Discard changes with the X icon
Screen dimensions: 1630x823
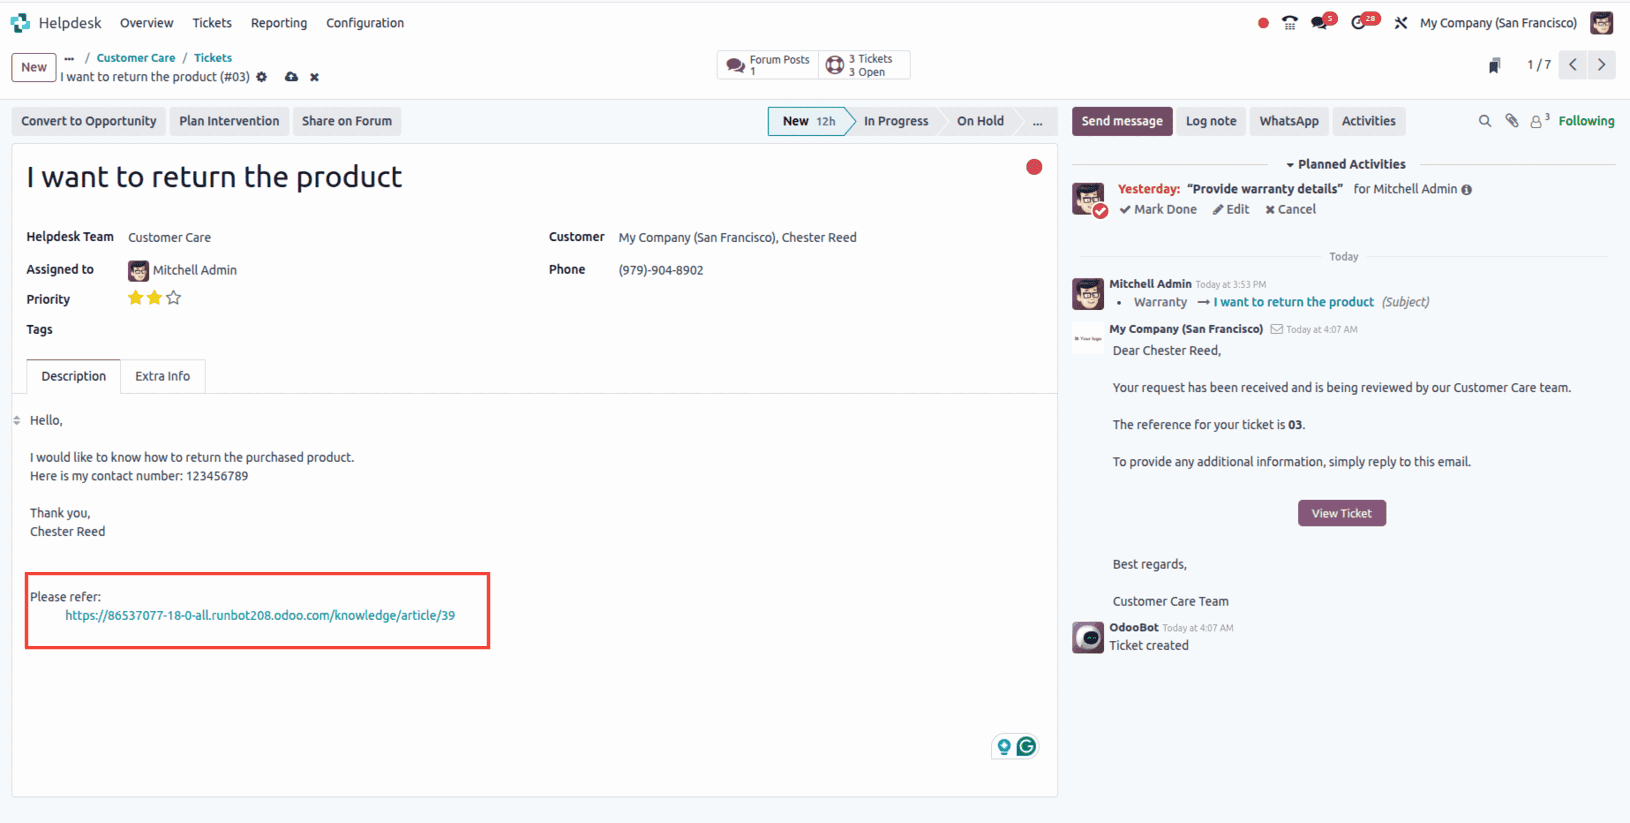click(314, 77)
